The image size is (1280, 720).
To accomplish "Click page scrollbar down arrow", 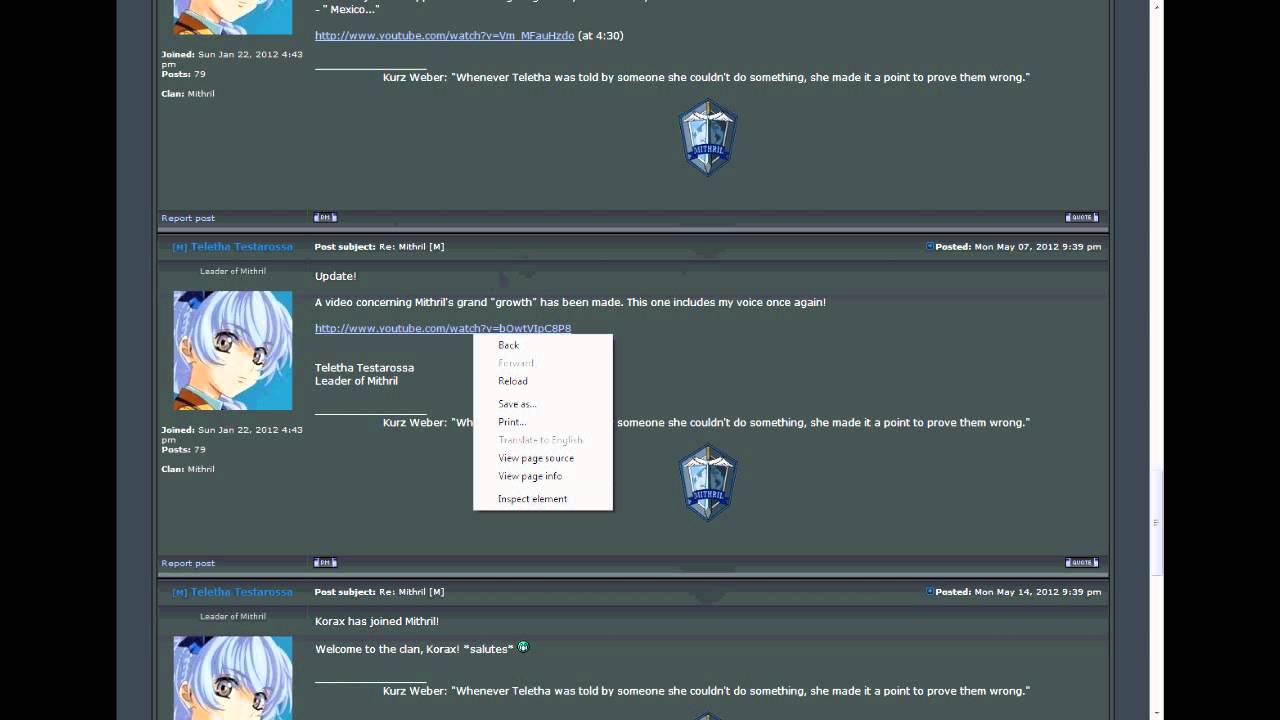I will coord(1157,712).
